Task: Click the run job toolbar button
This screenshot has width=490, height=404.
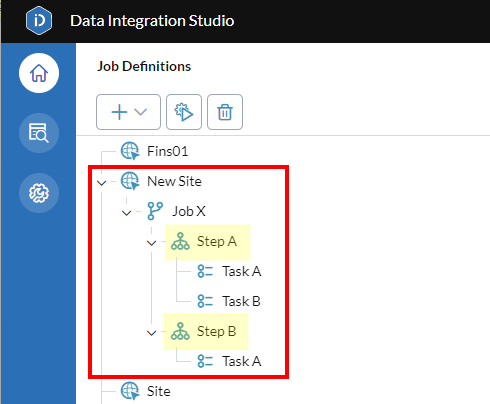Action: pyautogui.click(x=184, y=112)
